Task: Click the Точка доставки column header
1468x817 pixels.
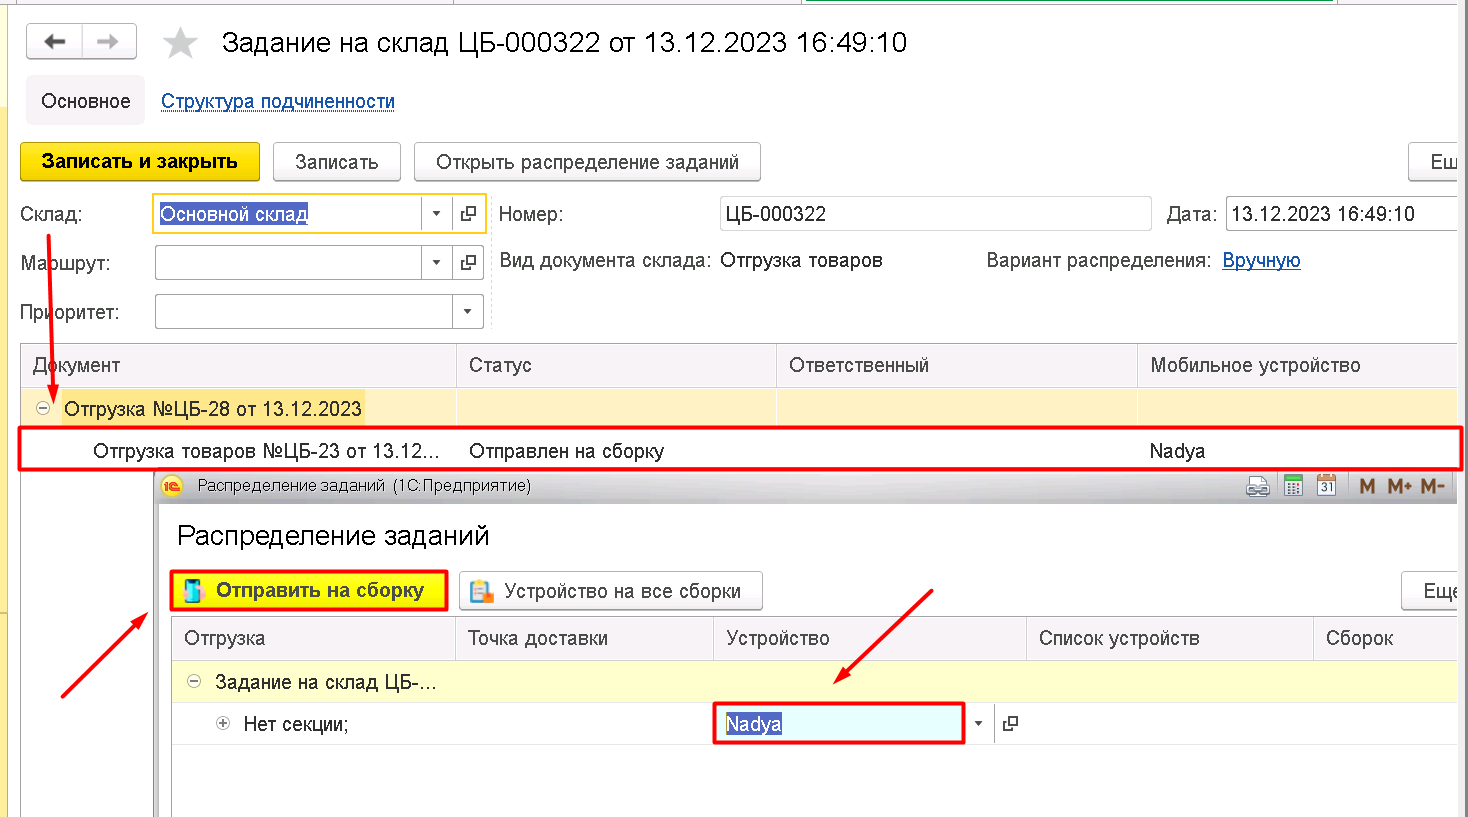Action: coord(585,638)
